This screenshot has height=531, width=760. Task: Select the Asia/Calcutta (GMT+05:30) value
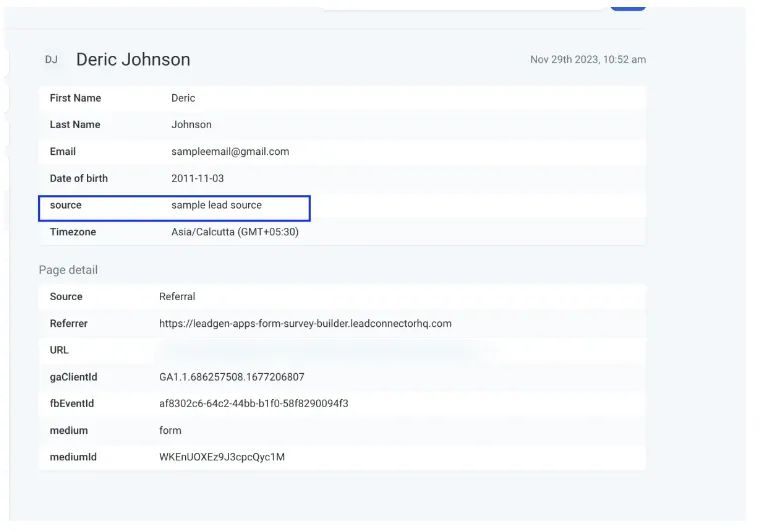[x=235, y=232]
